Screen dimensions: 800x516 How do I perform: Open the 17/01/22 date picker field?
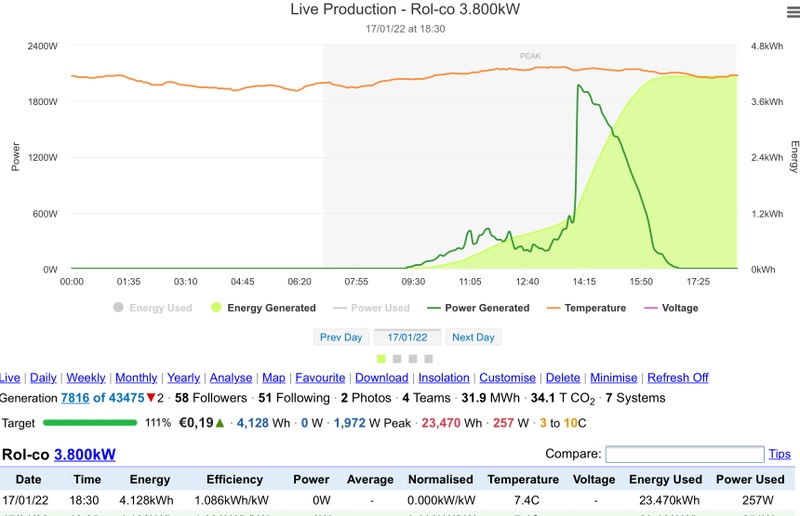point(407,337)
